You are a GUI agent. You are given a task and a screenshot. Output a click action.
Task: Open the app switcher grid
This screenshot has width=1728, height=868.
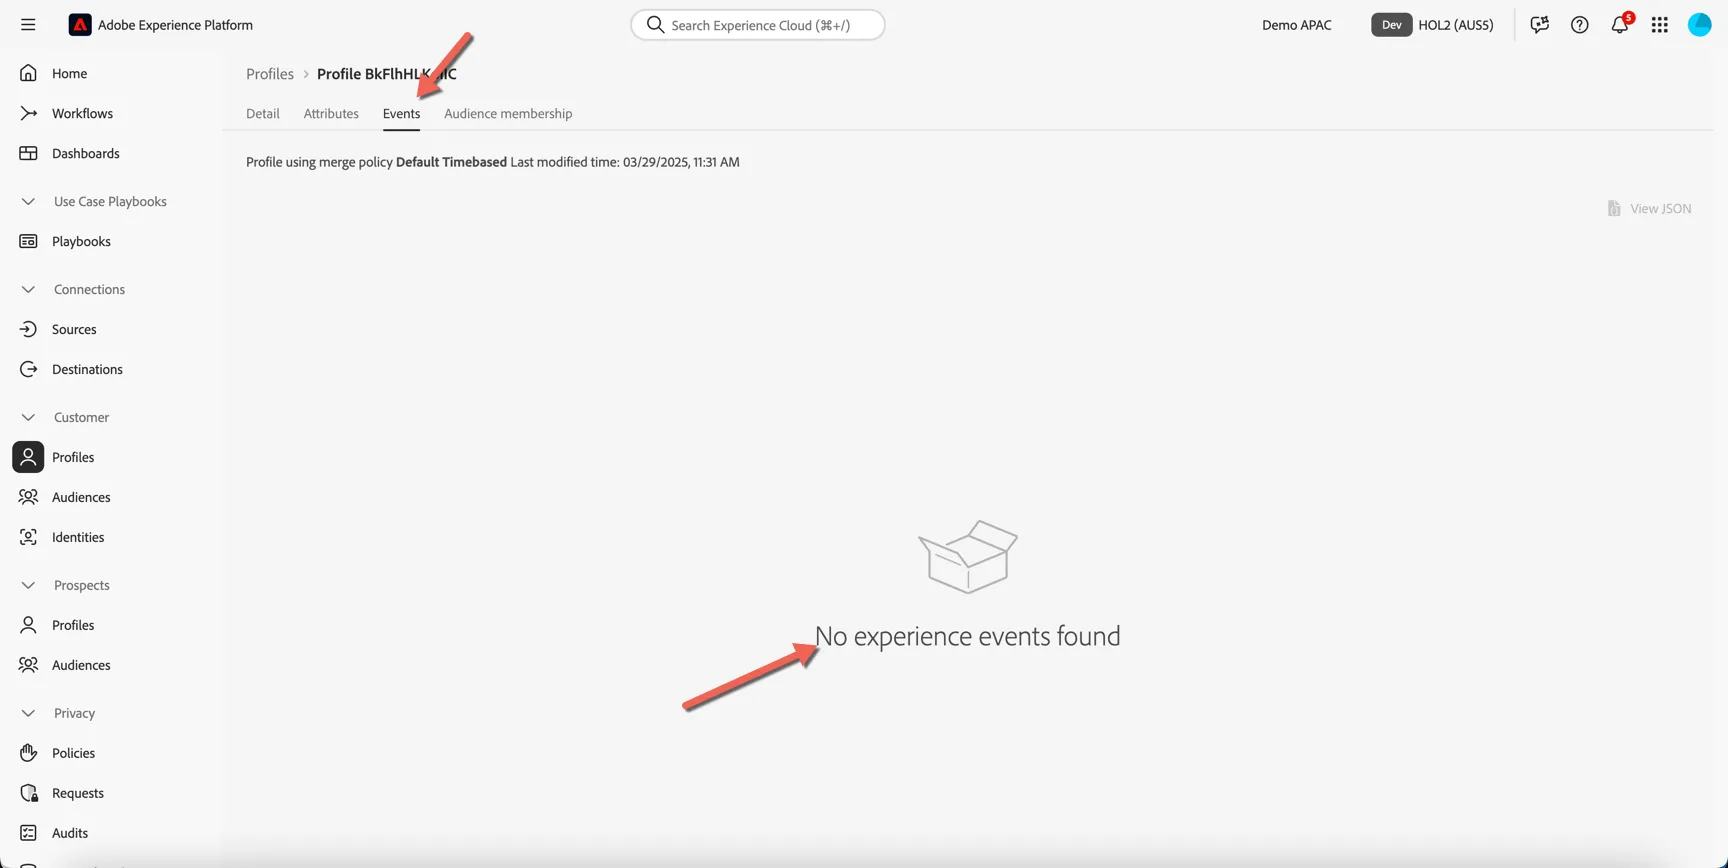1660,25
